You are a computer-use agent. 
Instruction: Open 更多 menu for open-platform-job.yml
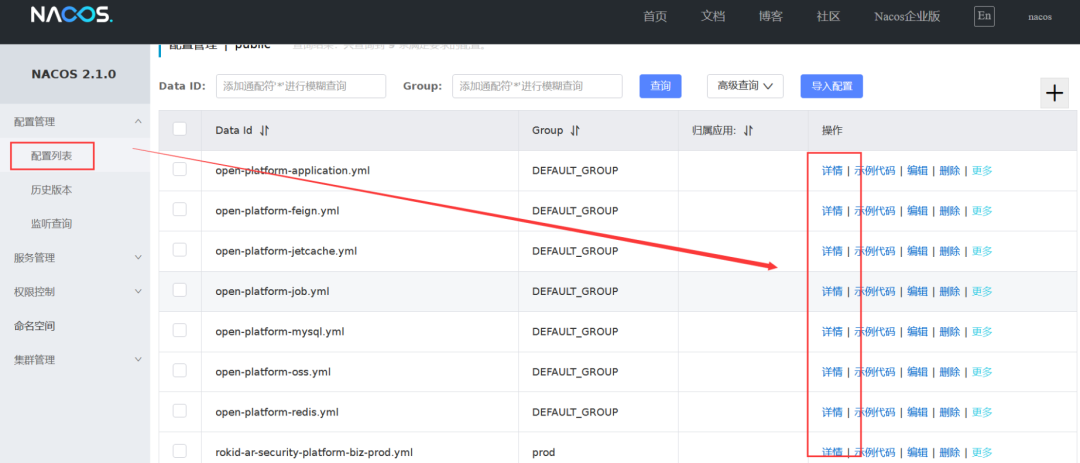[x=982, y=291]
